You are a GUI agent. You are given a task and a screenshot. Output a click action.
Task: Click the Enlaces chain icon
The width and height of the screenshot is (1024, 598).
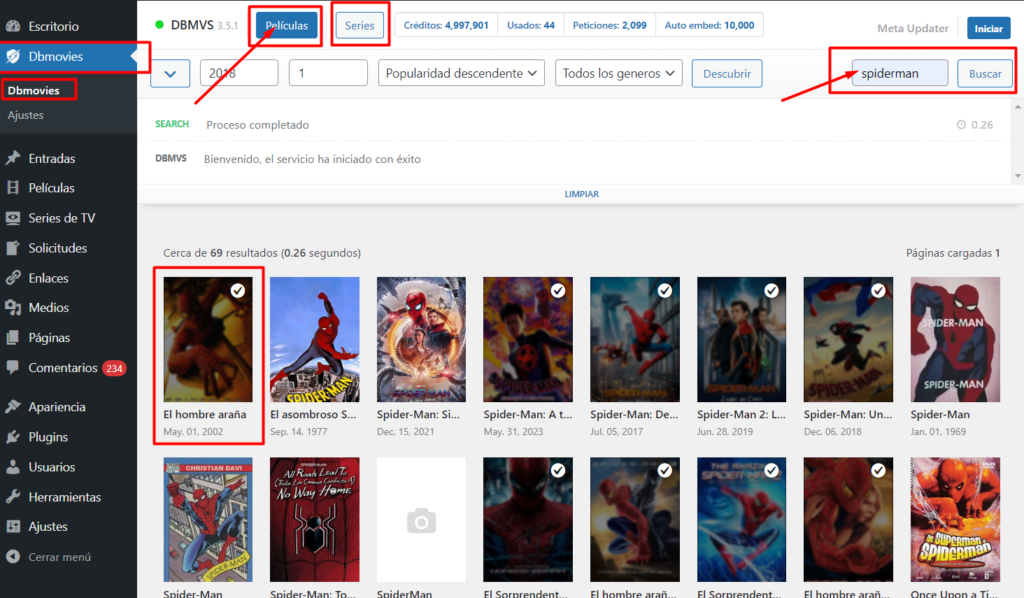point(13,278)
